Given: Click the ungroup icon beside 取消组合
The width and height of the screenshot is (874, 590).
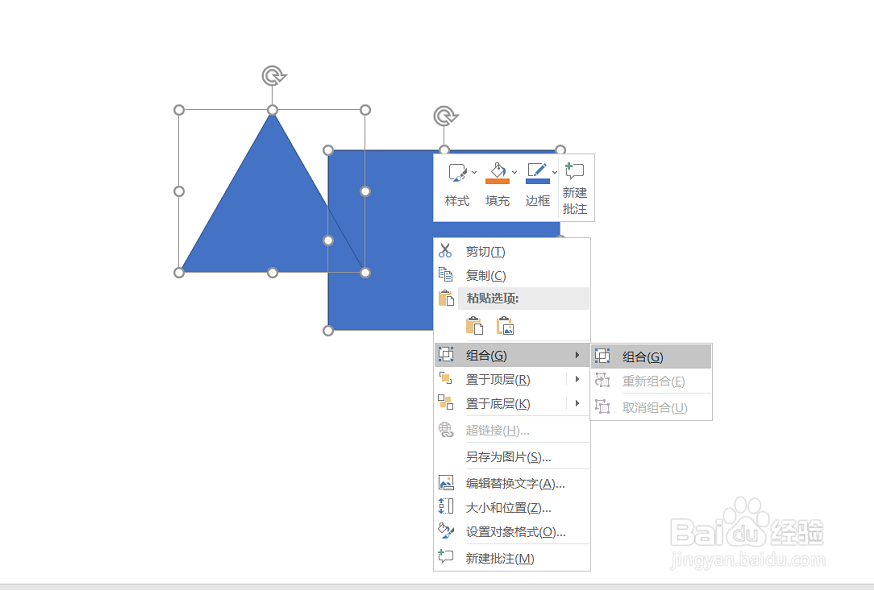Looking at the screenshot, I should (x=602, y=406).
